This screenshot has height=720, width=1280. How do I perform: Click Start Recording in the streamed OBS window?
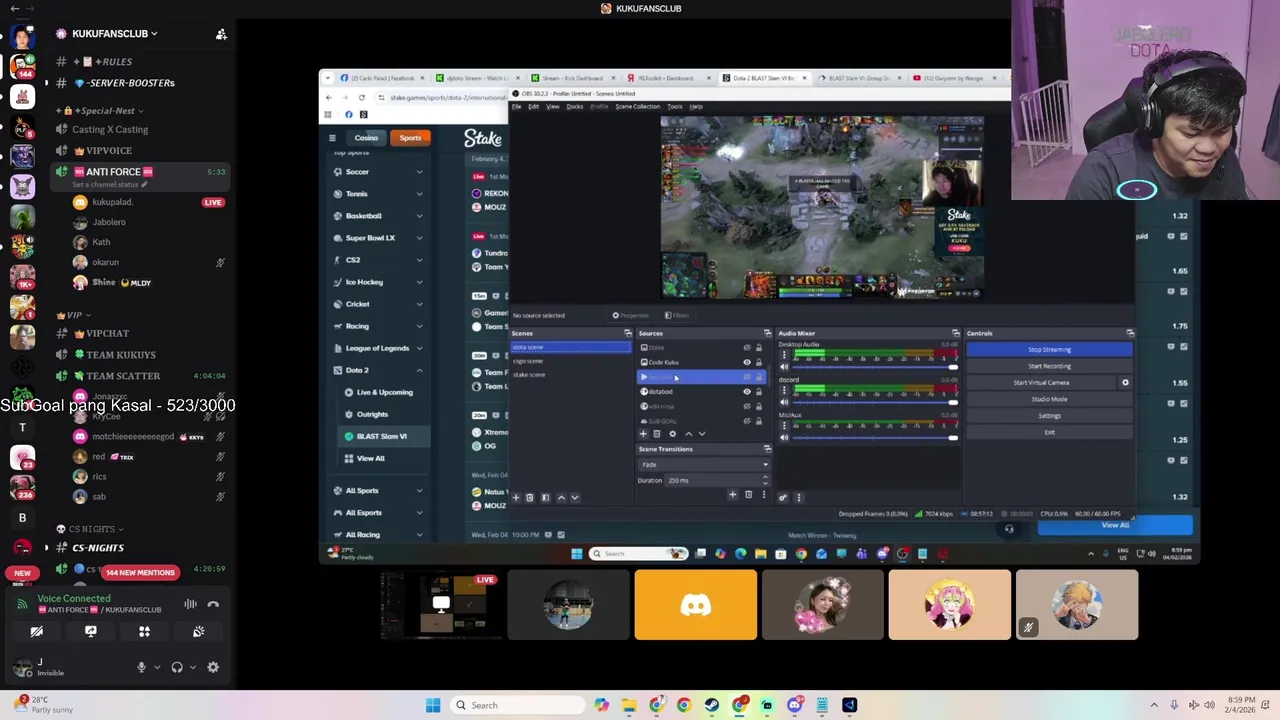click(x=1049, y=366)
